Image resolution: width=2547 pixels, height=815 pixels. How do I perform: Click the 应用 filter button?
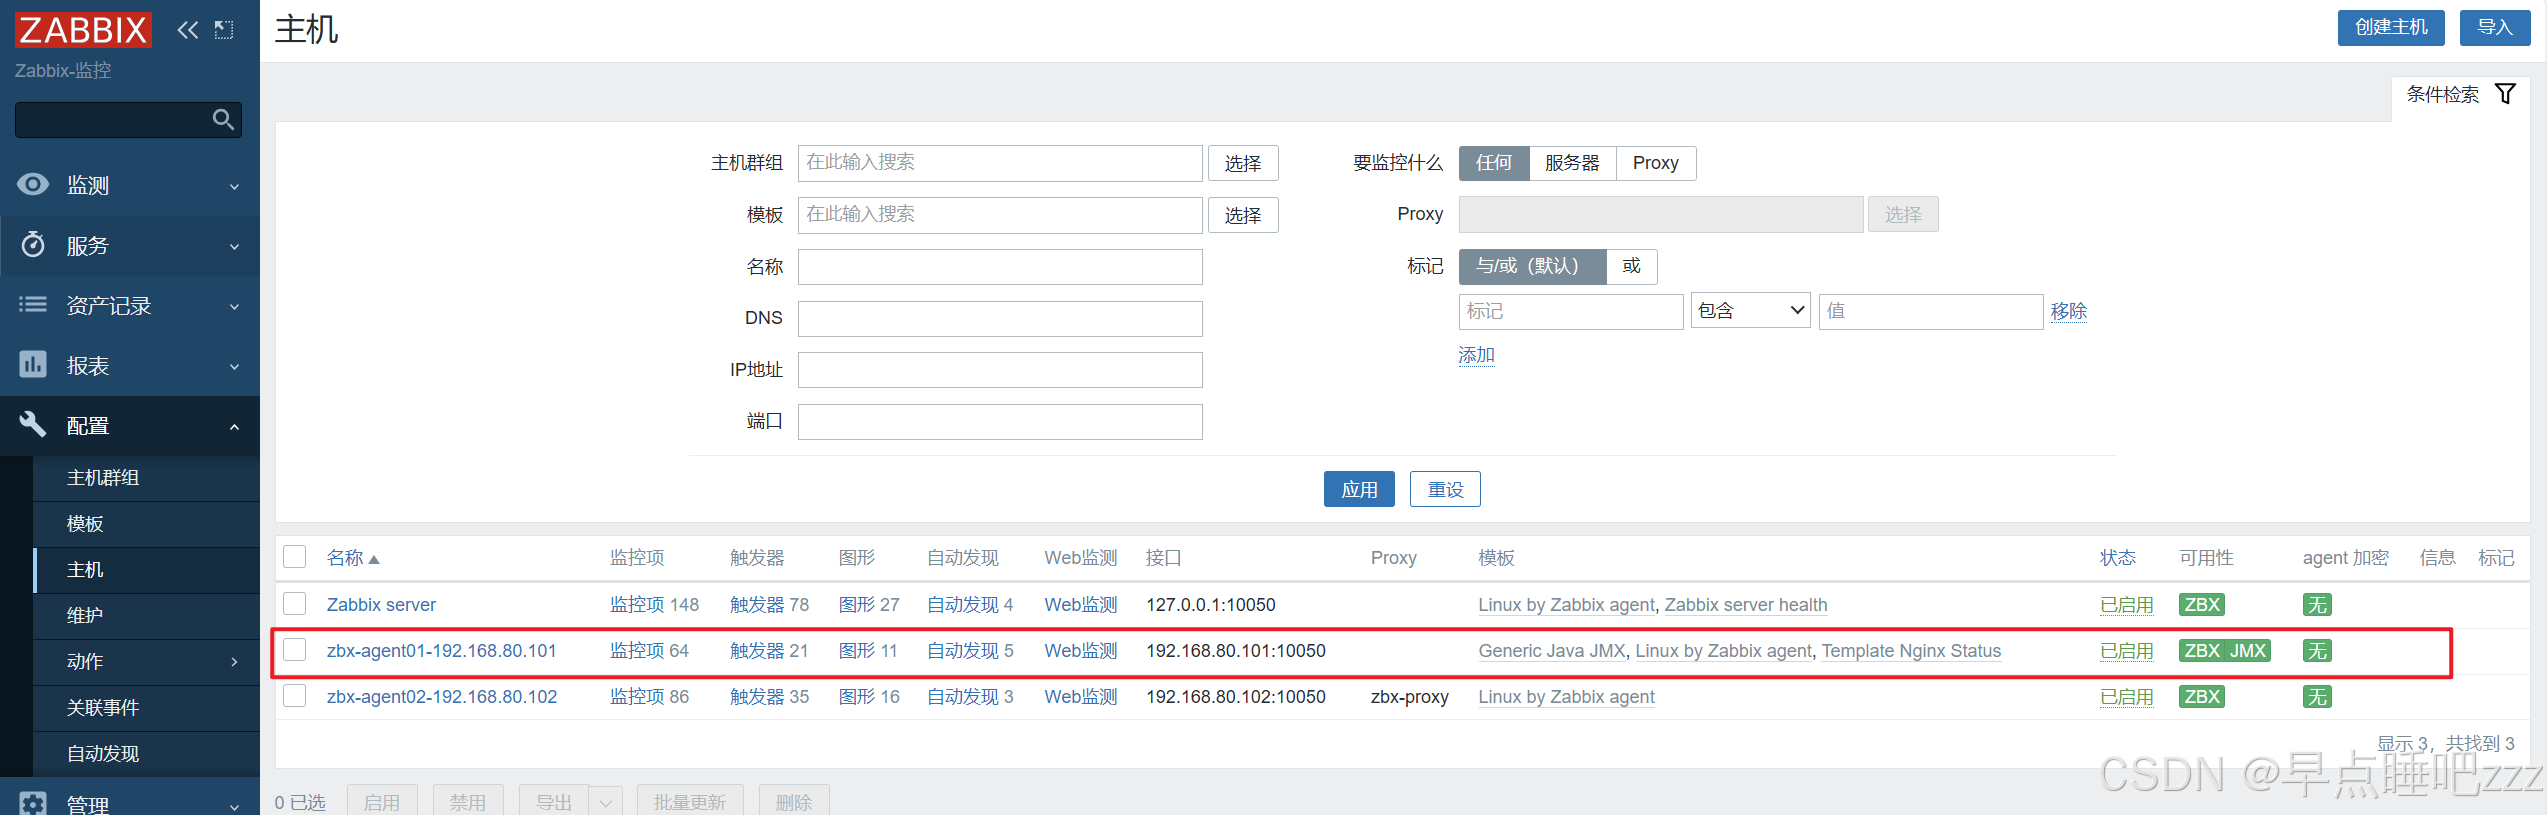point(1359,489)
